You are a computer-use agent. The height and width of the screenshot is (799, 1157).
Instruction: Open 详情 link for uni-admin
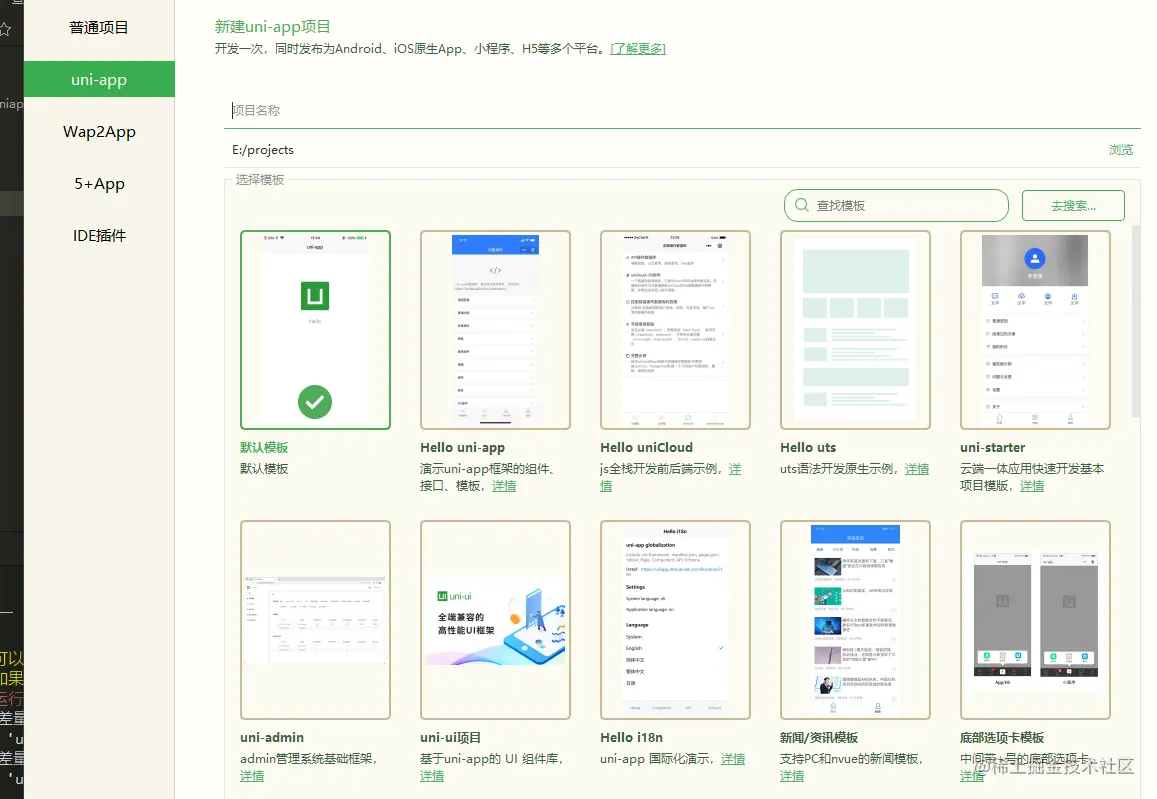coord(252,776)
